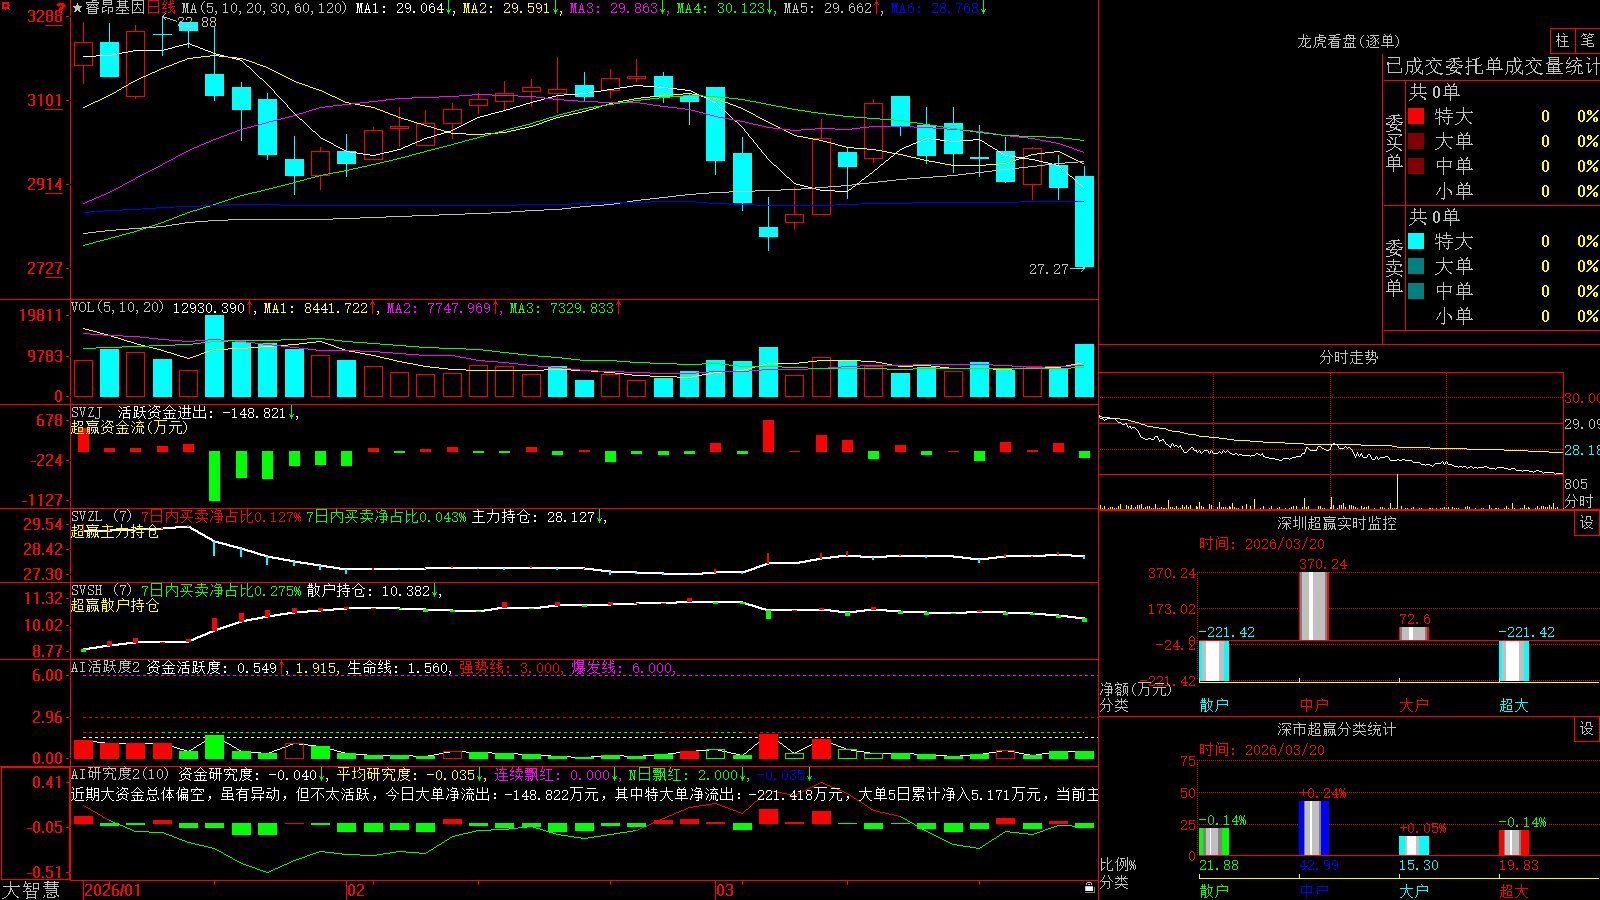Click the 中户 370.24 bar in real-time monitor
1600x900 pixels.
pyautogui.click(x=1314, y=606)
